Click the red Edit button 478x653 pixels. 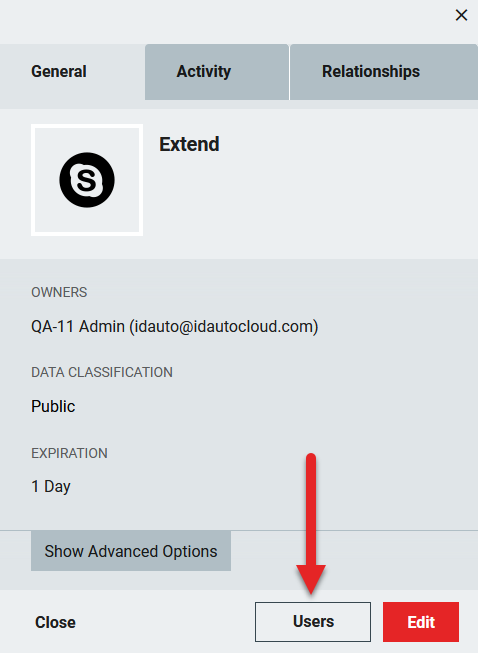(x=421, y=622)
